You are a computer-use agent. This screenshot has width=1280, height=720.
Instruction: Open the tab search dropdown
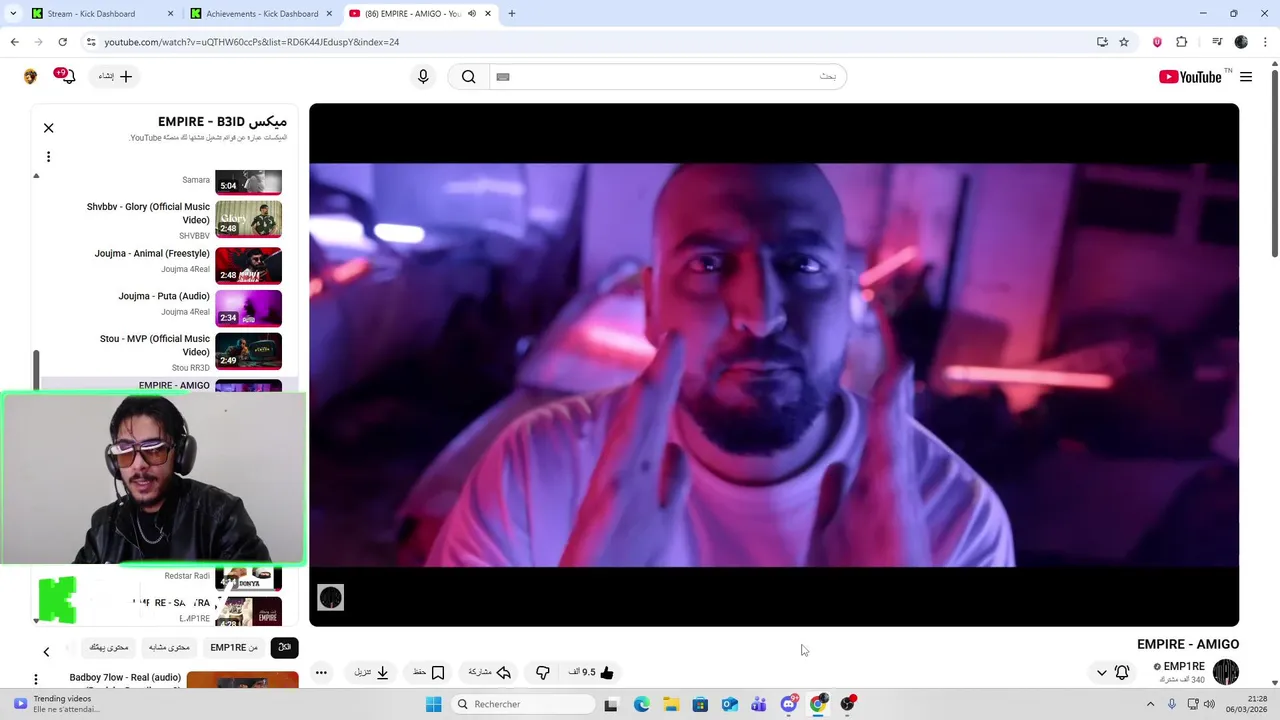click(12, 14)
